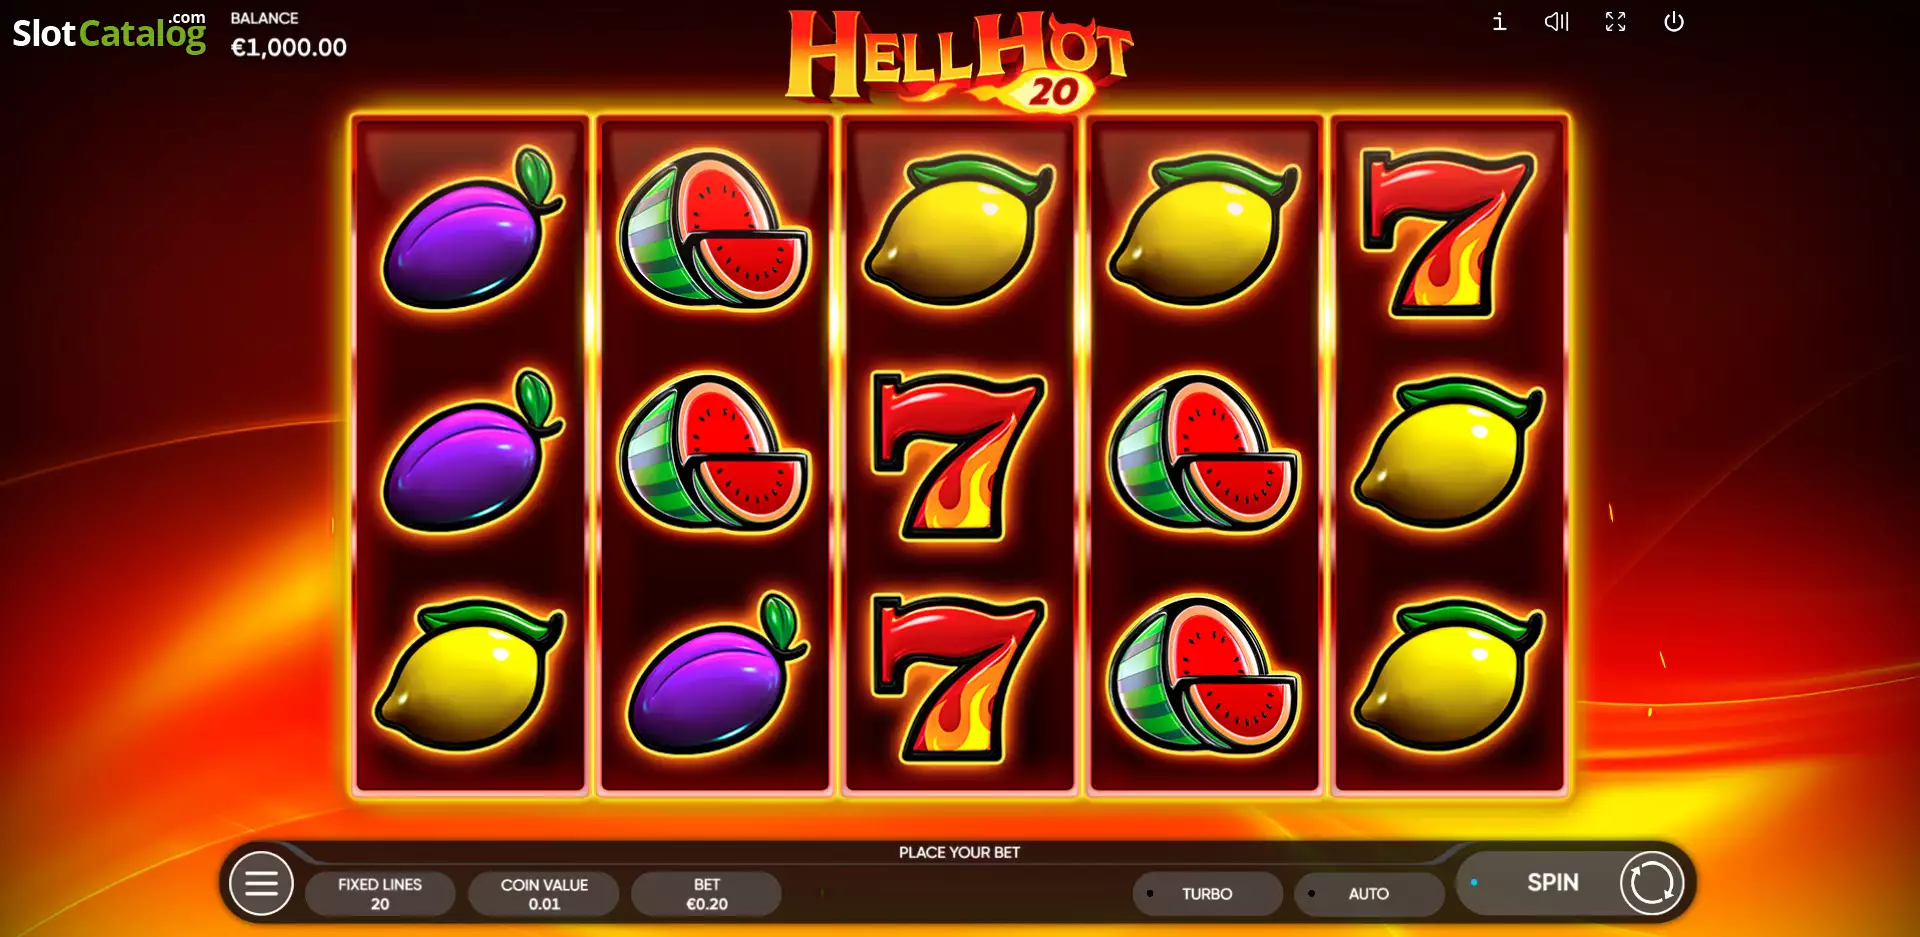Click the SlotCatalog.com logo
The height and width of the screenshot is (937, 1920).
(109, 32)
